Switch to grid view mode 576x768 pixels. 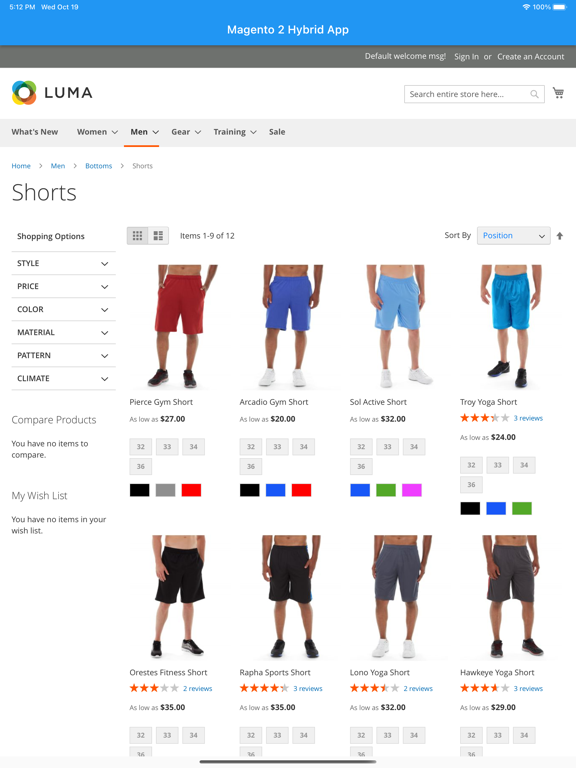(138, 236)
